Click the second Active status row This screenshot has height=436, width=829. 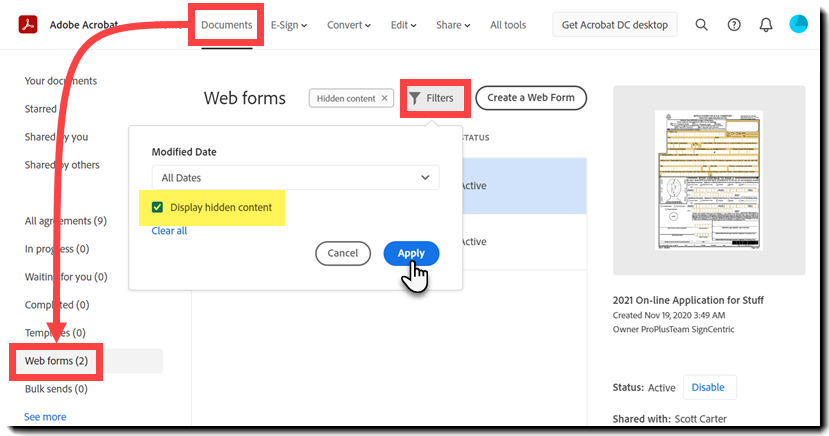click(x=524, y=242)
